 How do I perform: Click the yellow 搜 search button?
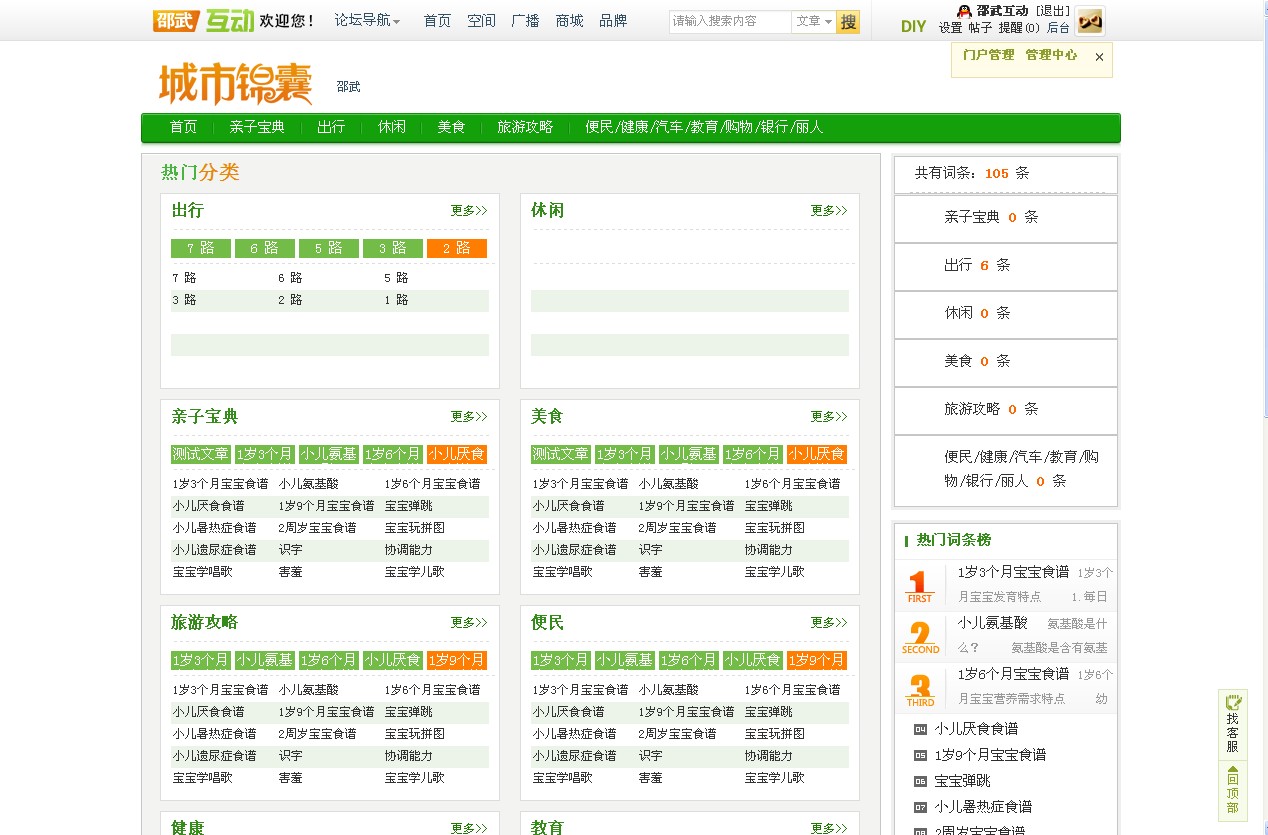click(x=848, y=21)
